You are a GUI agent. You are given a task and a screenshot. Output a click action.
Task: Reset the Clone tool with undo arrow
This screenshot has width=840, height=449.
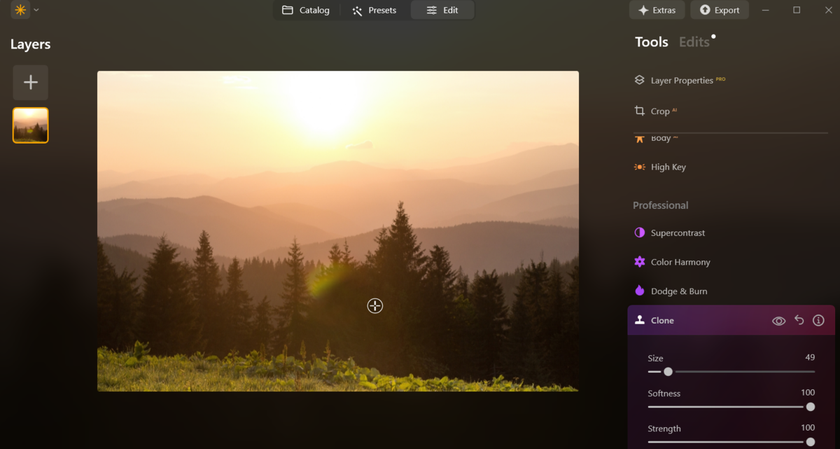pyautogui.click(x=799, y=320)
